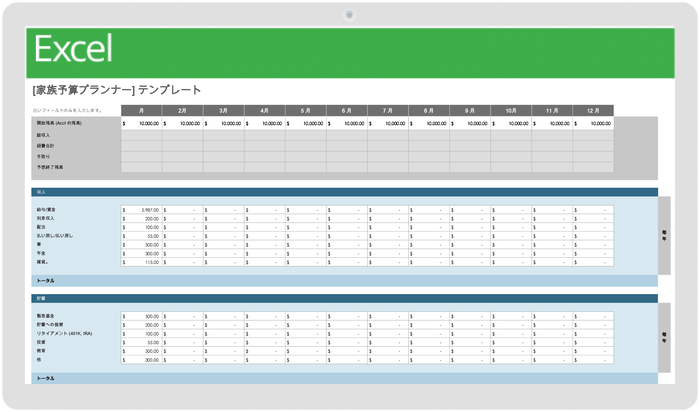The width and height of the screenshot is (700, 412).
Task: Edit 10,000.00 starting balance under 12月
Action: click(593, 124)
